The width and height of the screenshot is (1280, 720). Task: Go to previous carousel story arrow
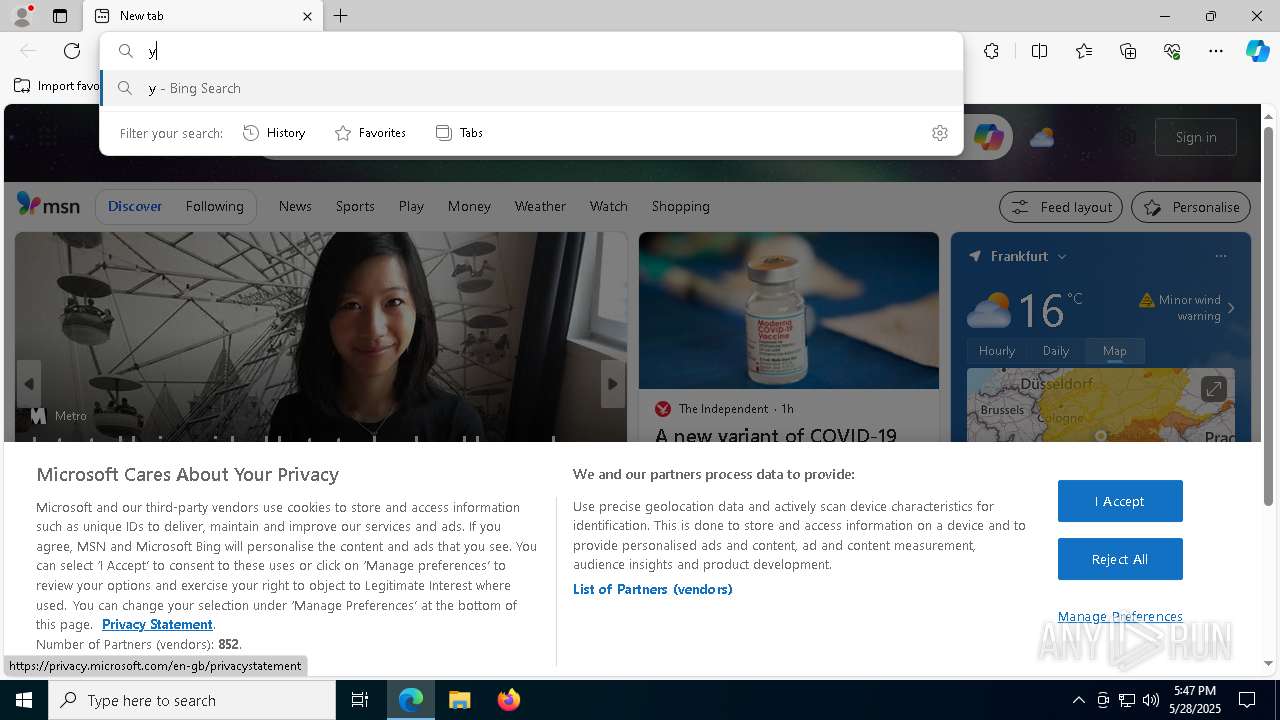tap(28, 384)
